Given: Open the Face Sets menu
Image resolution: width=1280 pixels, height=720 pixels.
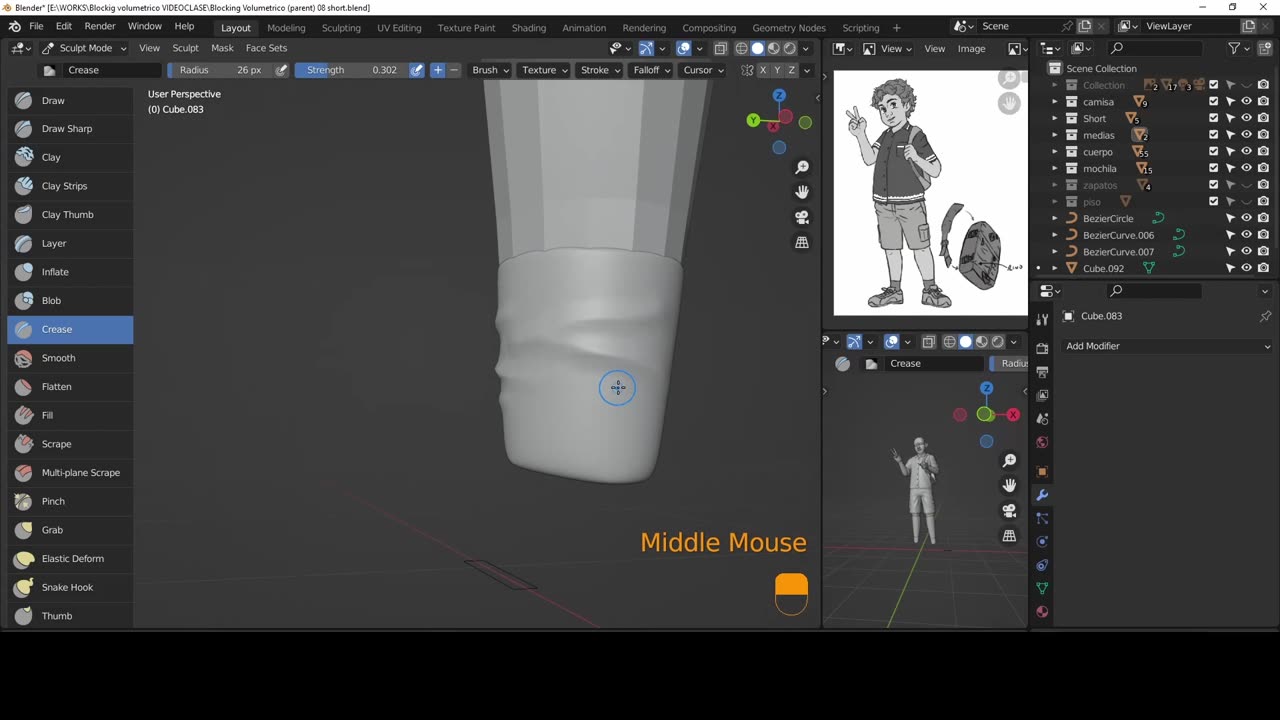Looking at the screenshot, I should point(266,48).
